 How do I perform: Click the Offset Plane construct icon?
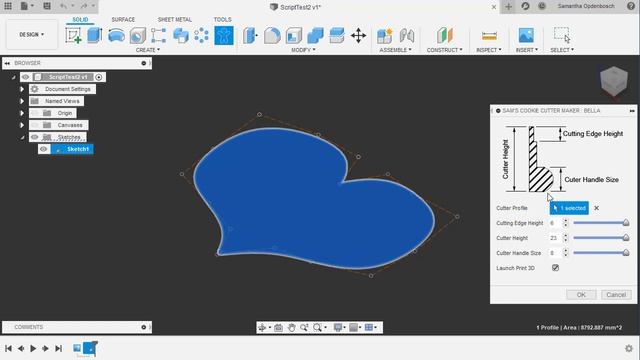444,36
